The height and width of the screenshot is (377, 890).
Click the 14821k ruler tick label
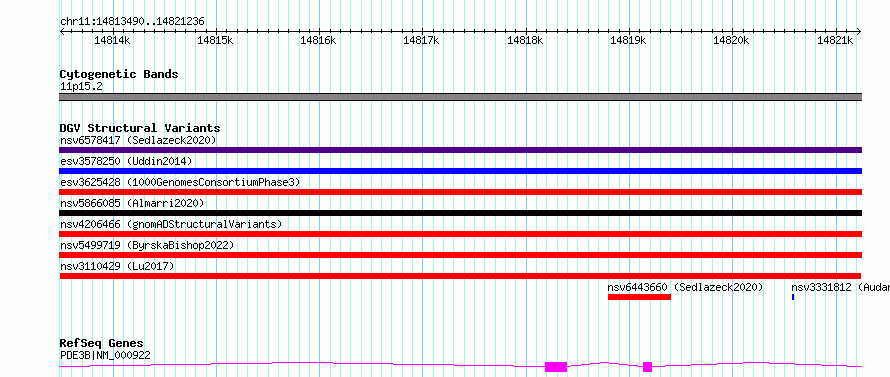click(x=834, y=40)
